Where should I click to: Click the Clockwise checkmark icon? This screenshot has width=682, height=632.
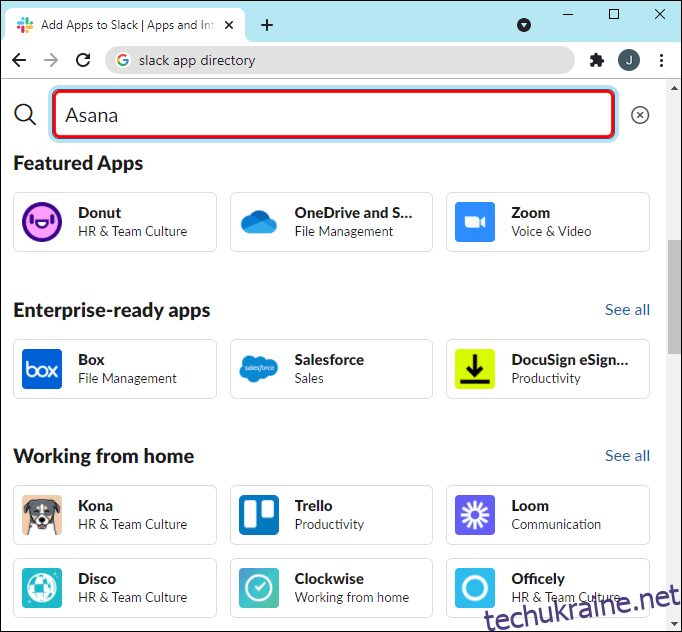[259, 588]
